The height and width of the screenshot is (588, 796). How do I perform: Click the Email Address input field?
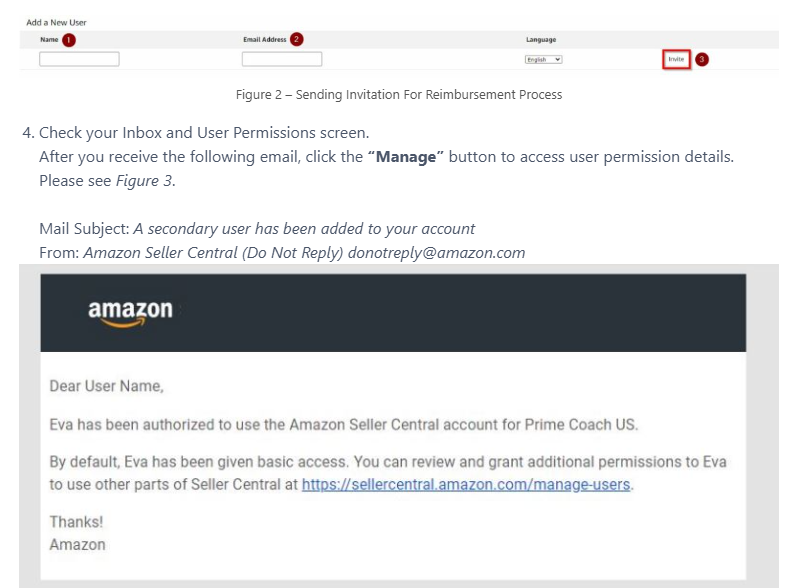tap(282, 60)
